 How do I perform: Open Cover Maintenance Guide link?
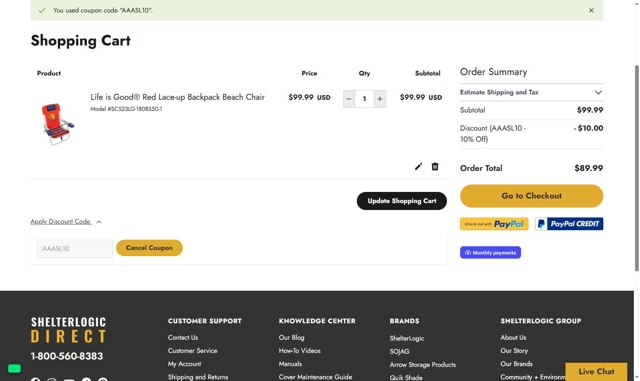[315, 377]
